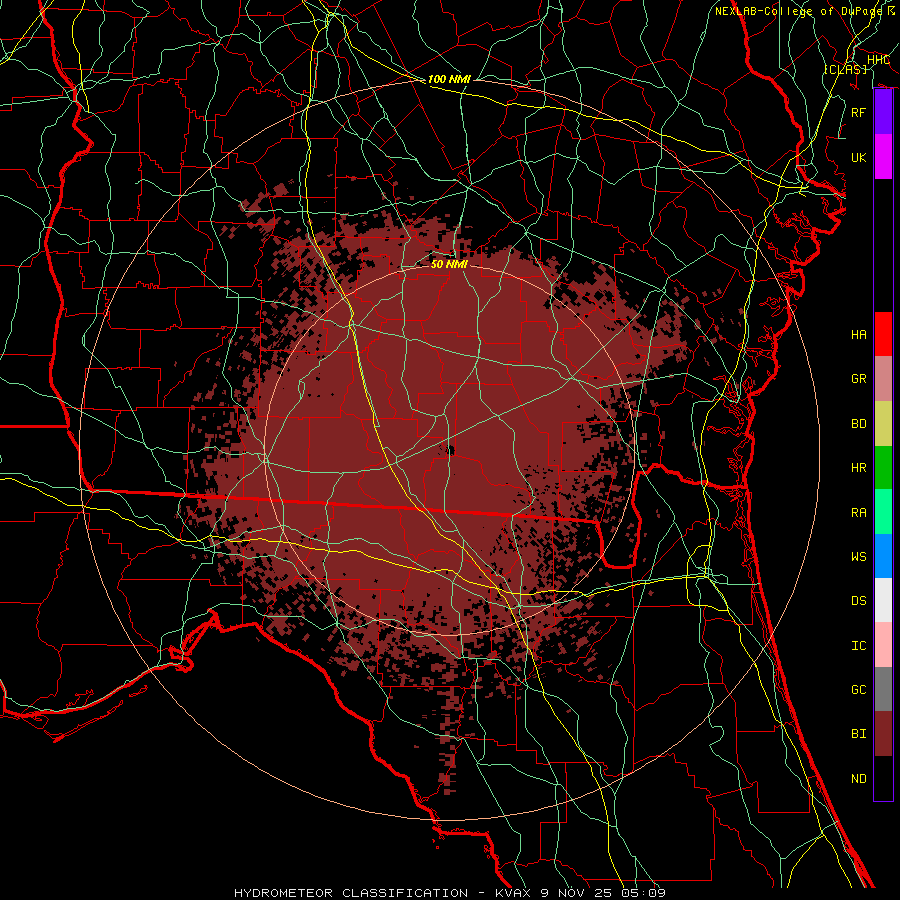Click the magenta UK legend color swatch
Viewport: 900px width, 900px height.
coord(883,157)
